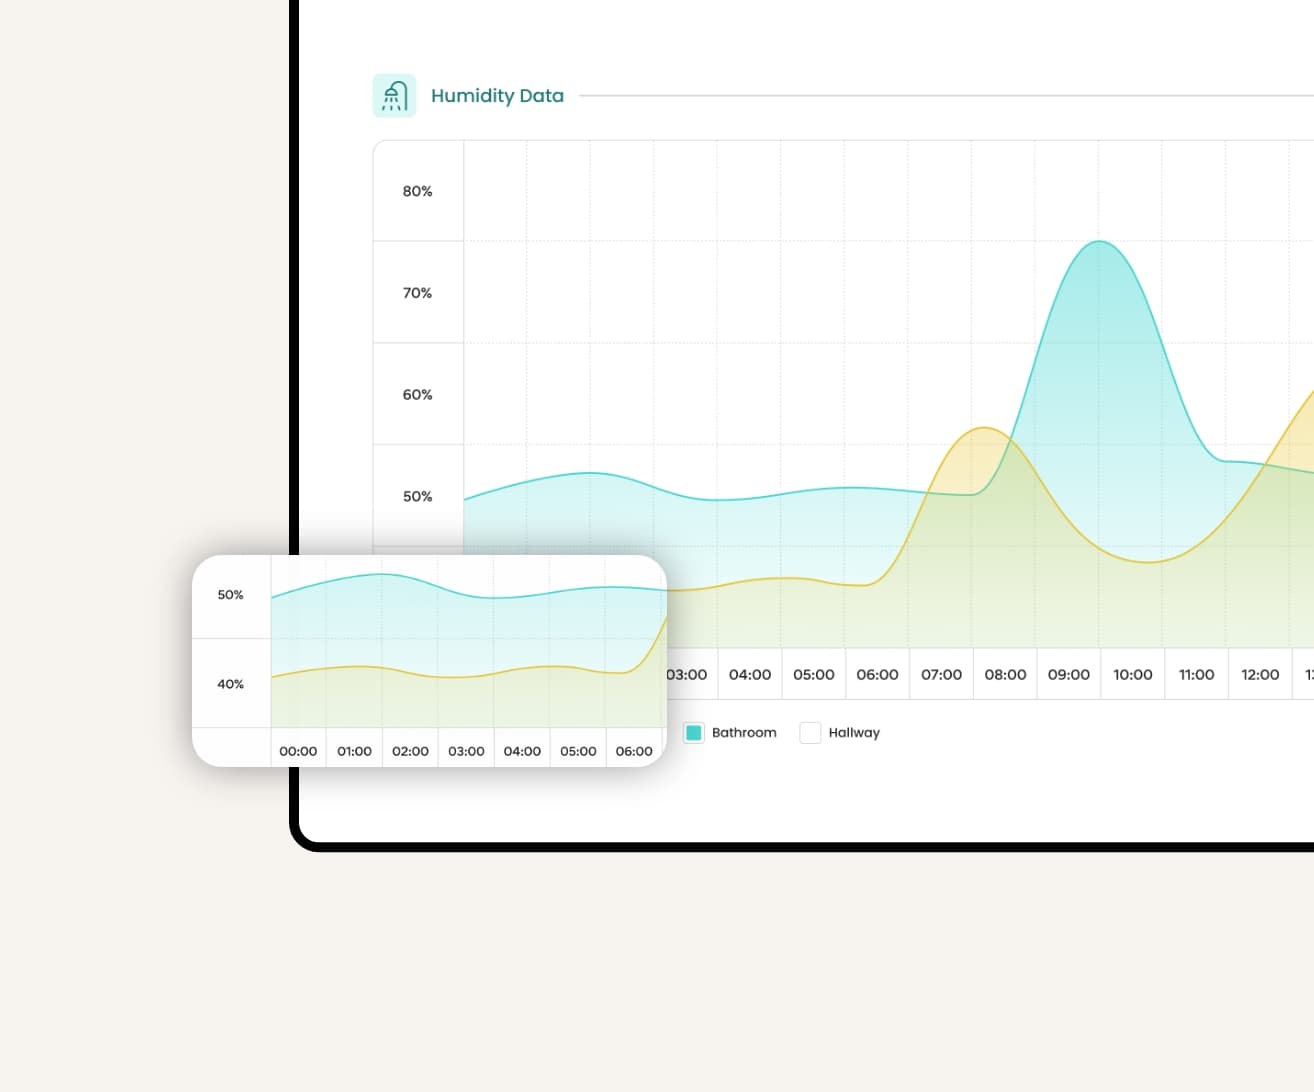
Task: Click the Bathroom legend label
Action: [744, 733]
